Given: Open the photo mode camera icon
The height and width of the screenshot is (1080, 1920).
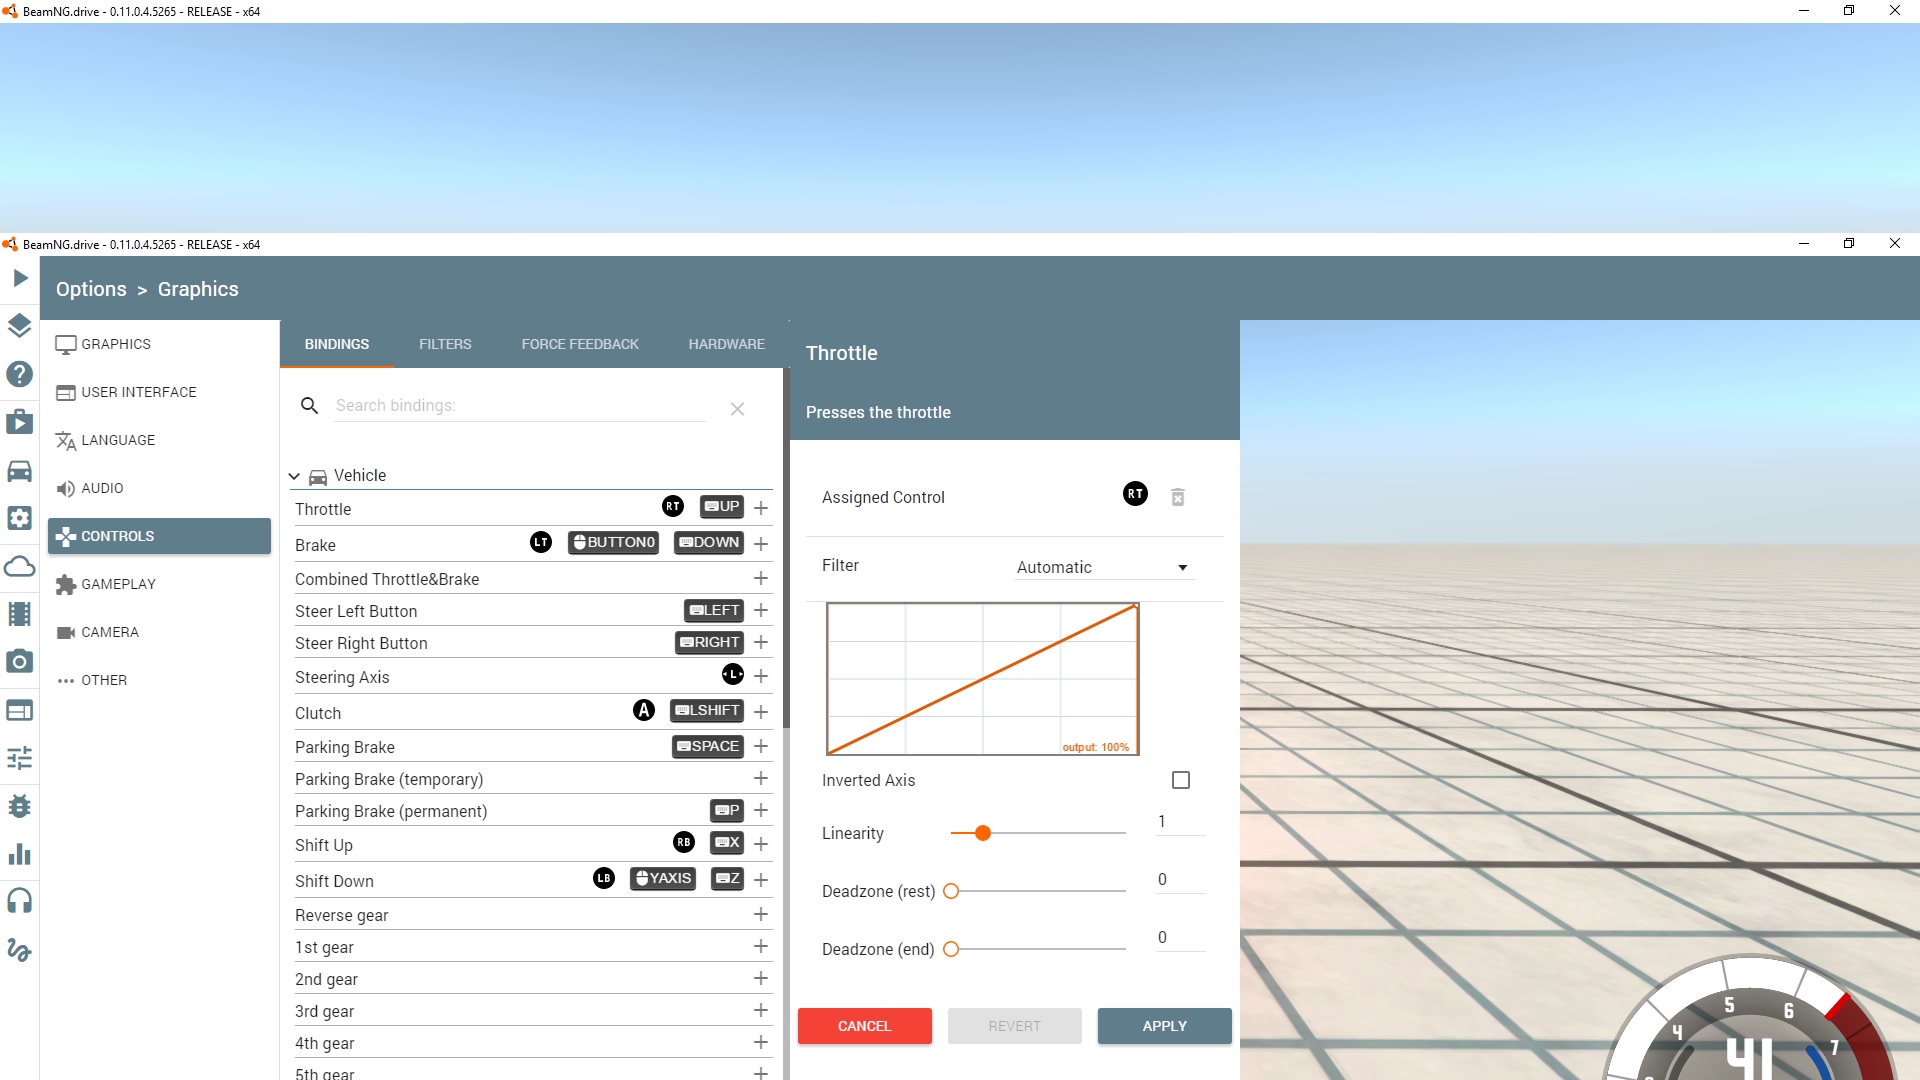Looking at the screenshot, I should (20, 662).
